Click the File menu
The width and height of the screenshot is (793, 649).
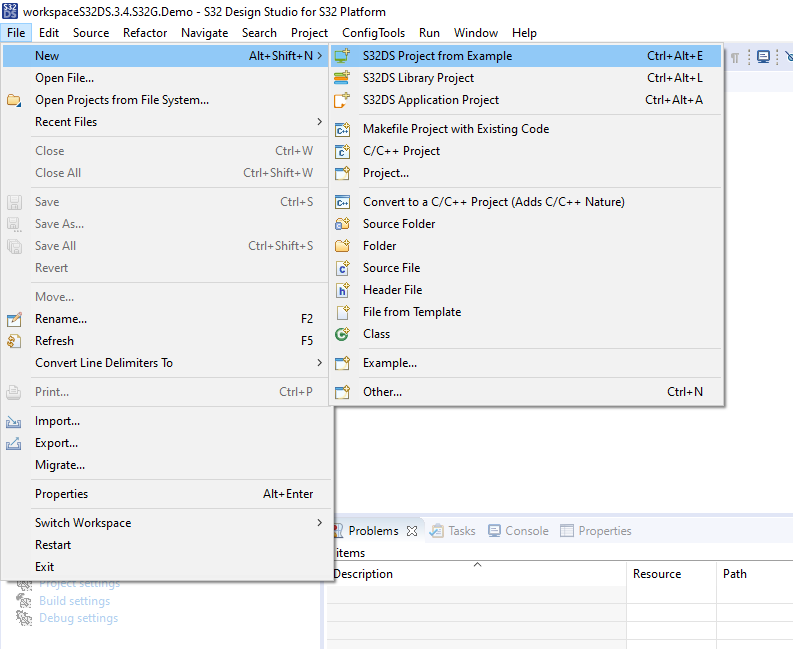(x=16, y=33)
